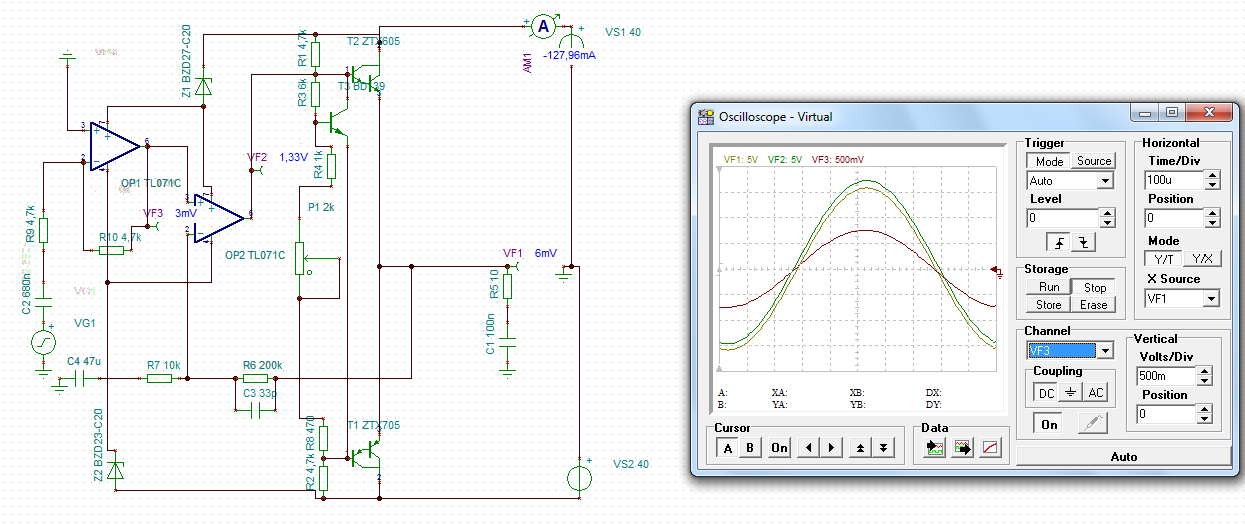Move cursor right with arrow button

click(x=830, y=448)
